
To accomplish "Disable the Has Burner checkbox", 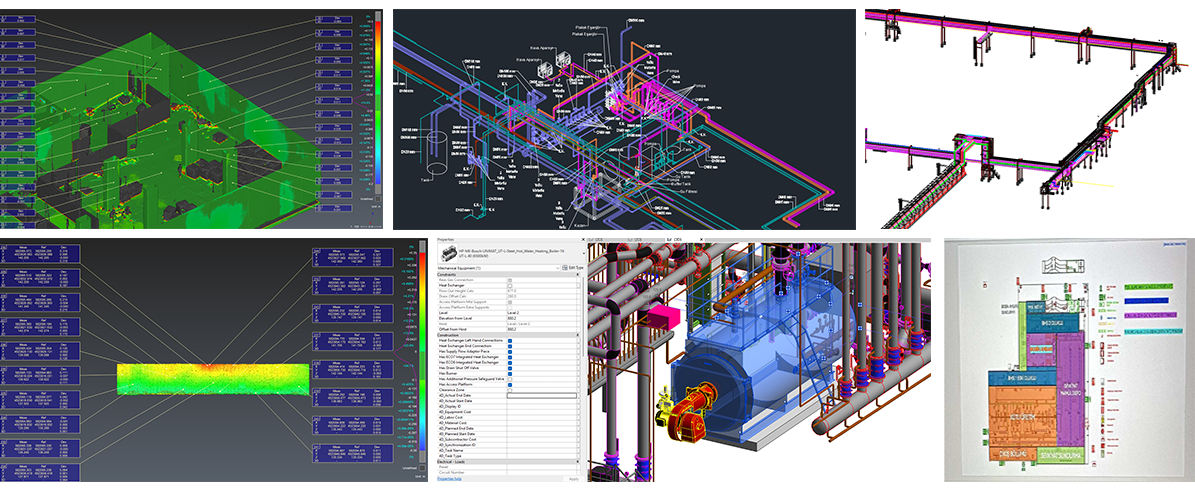I will [x=510, y=374].
